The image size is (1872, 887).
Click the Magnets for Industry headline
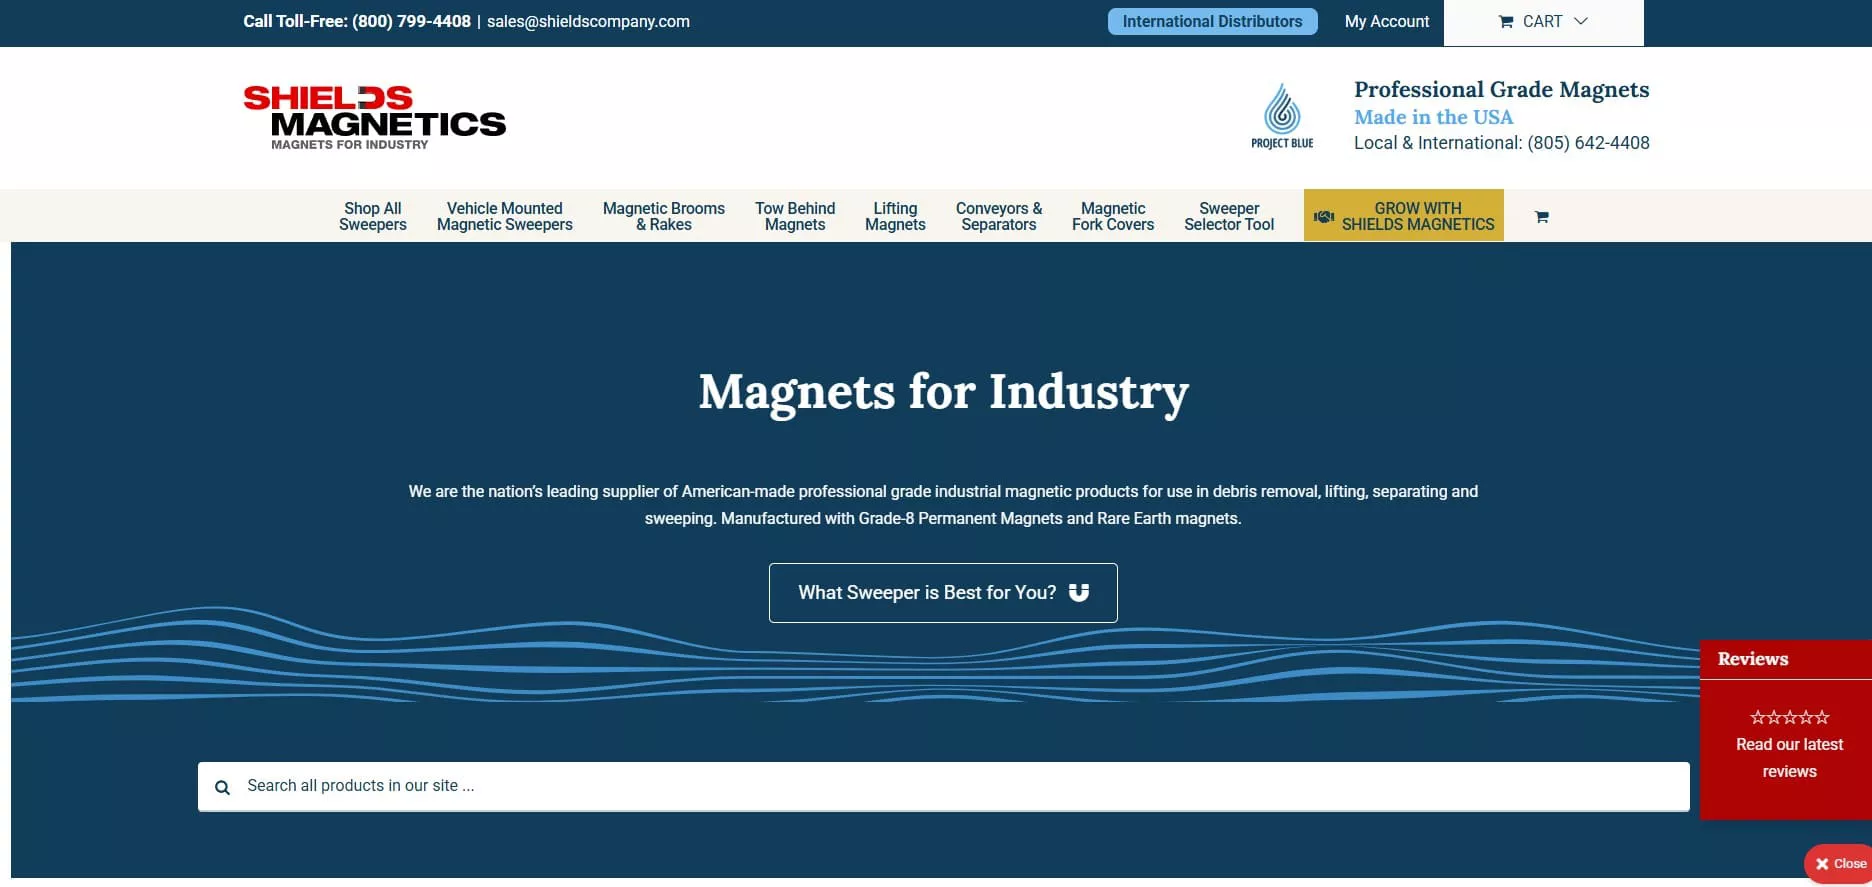click(x=943, y=393)
